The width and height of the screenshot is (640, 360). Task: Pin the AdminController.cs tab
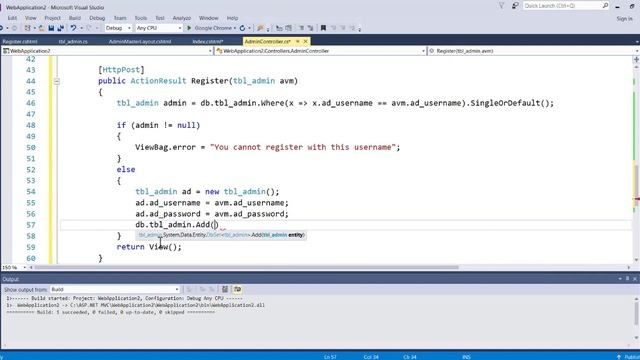pyautogui.click(x=298, y=41)
